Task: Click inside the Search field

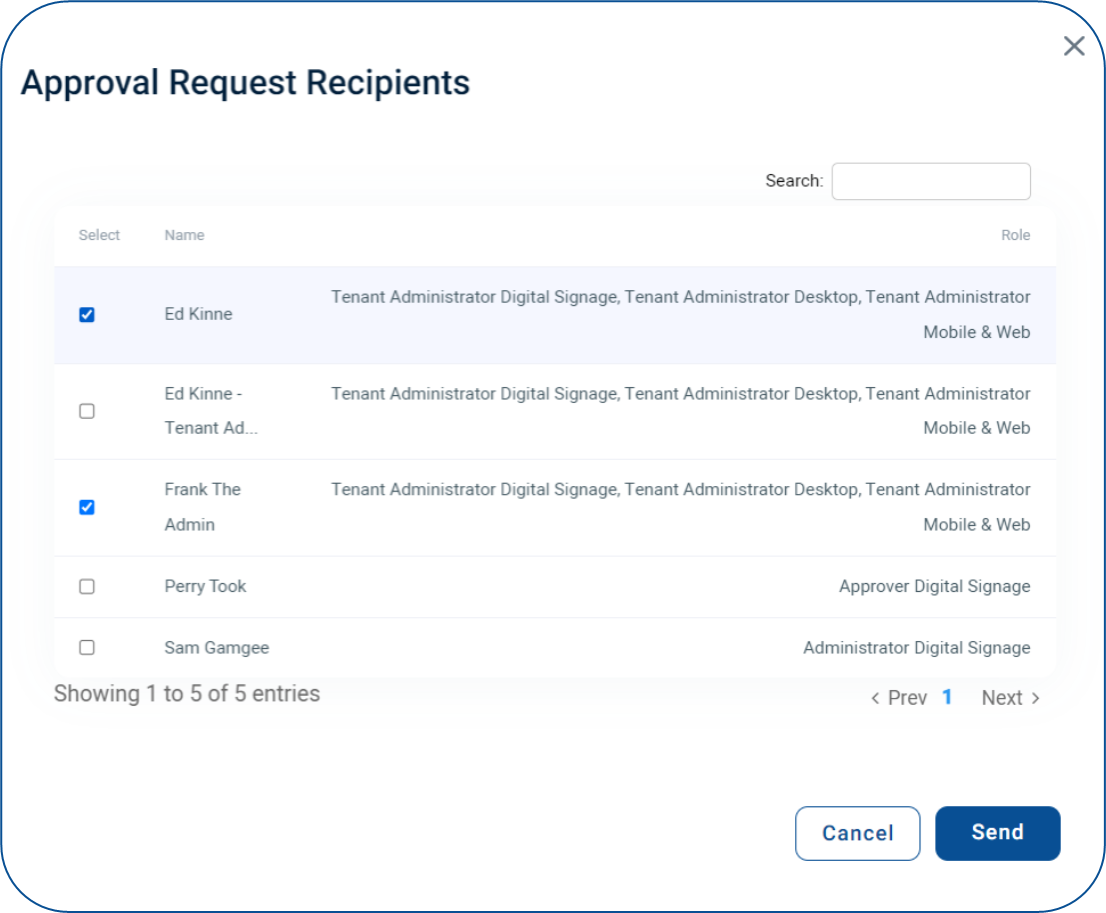Action: [930, 181]
